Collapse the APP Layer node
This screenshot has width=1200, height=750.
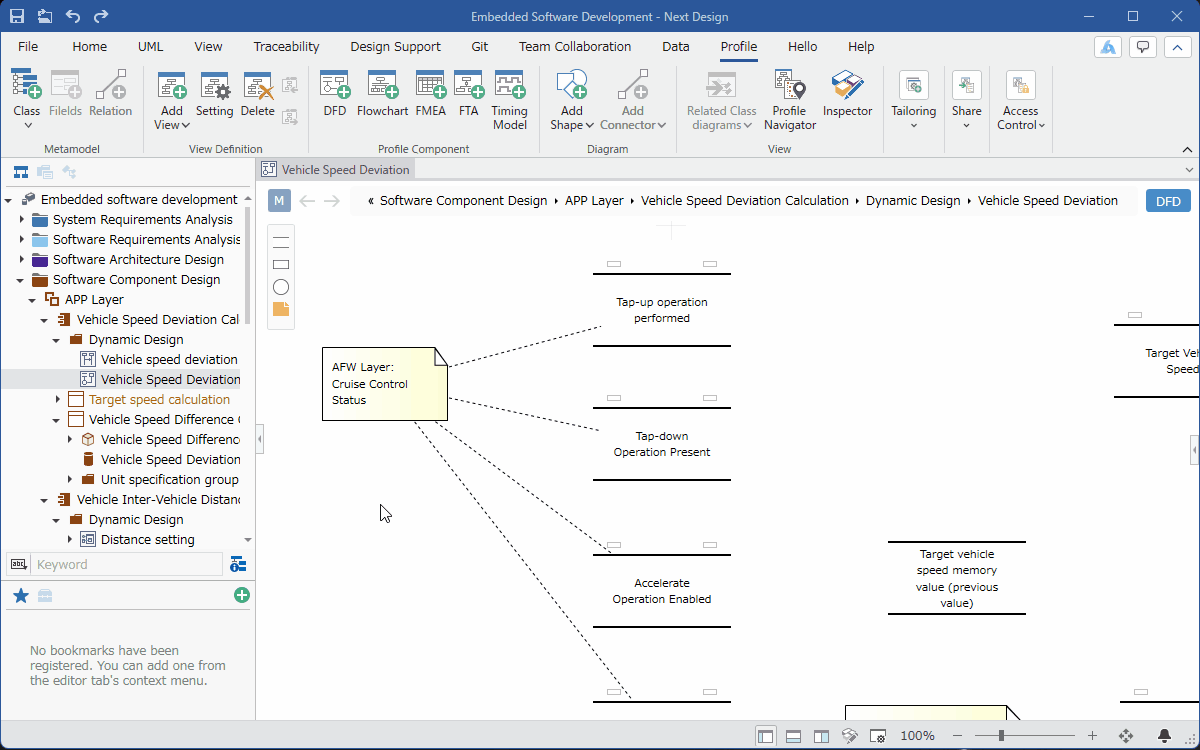33,300
